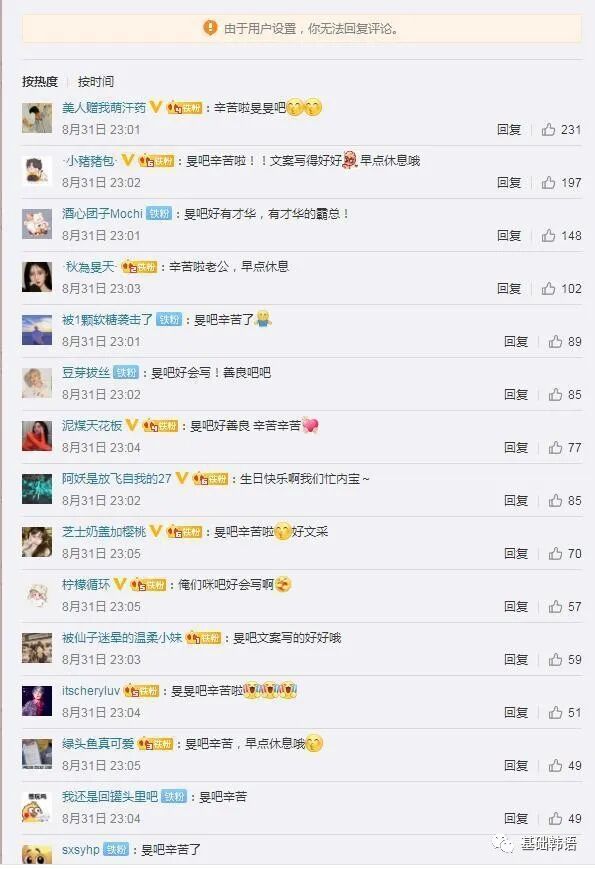
Task: Open 小猪猪包's profile via username
Action: point(91,161)
